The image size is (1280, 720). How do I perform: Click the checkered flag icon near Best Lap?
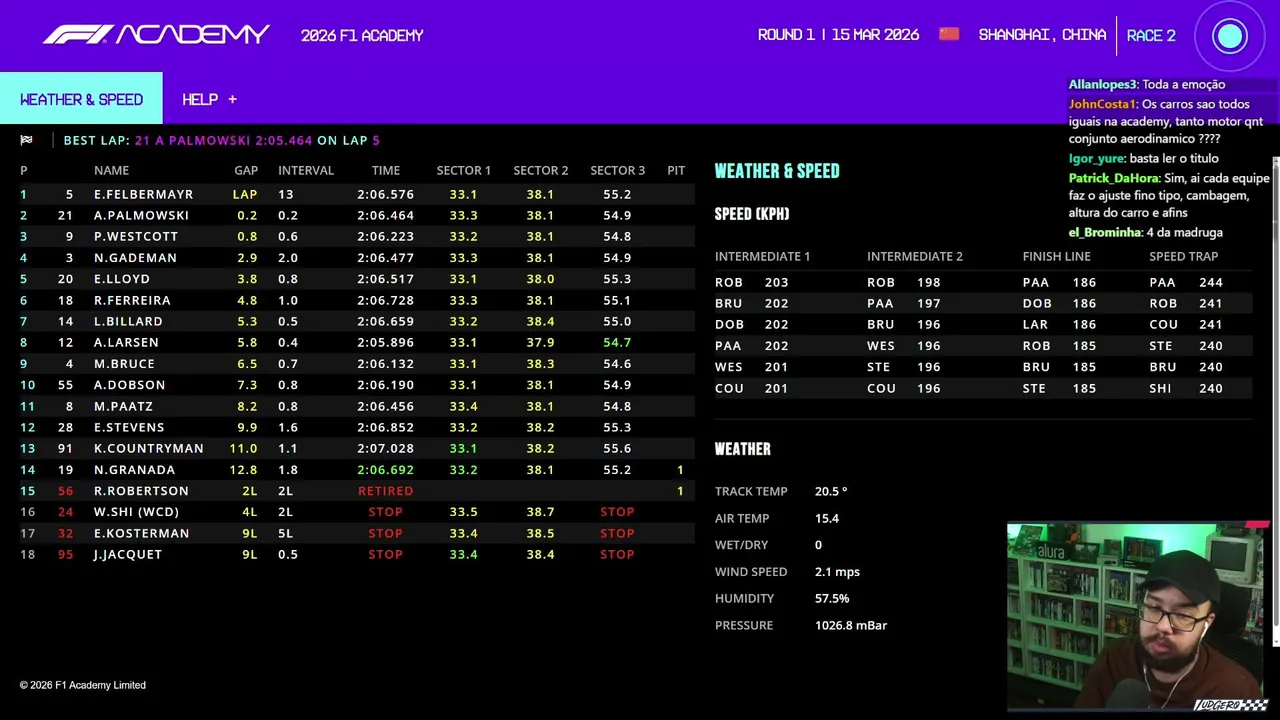click(26, 140)
